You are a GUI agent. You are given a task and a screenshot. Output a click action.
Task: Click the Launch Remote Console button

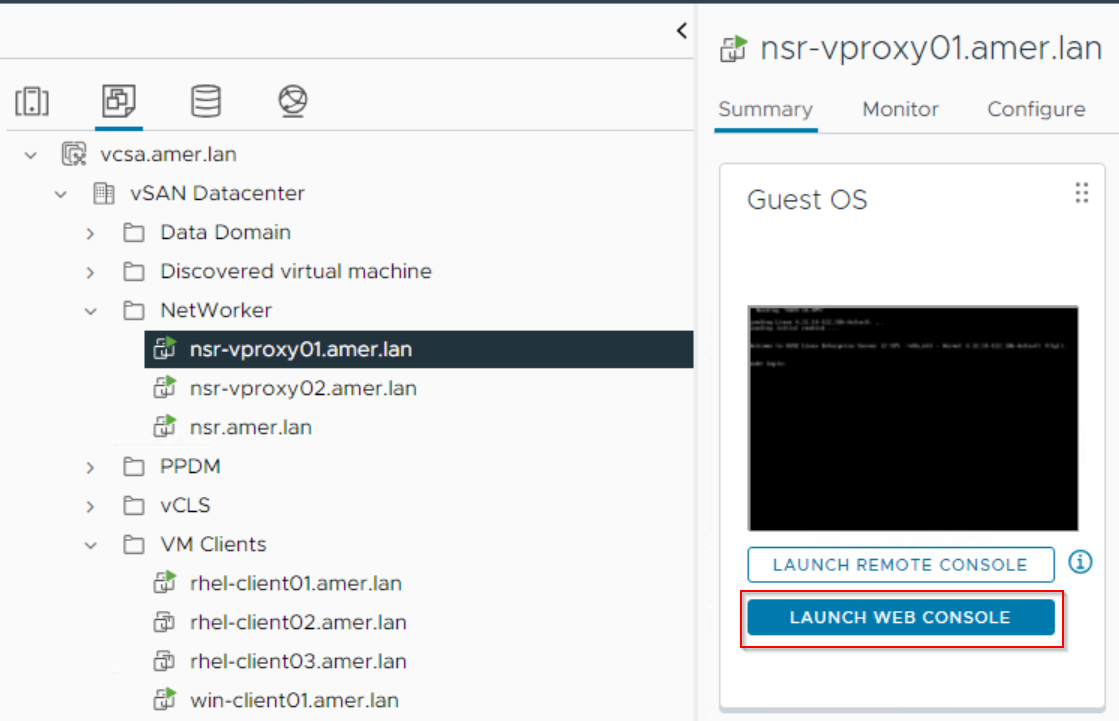(x=899, y=564)
